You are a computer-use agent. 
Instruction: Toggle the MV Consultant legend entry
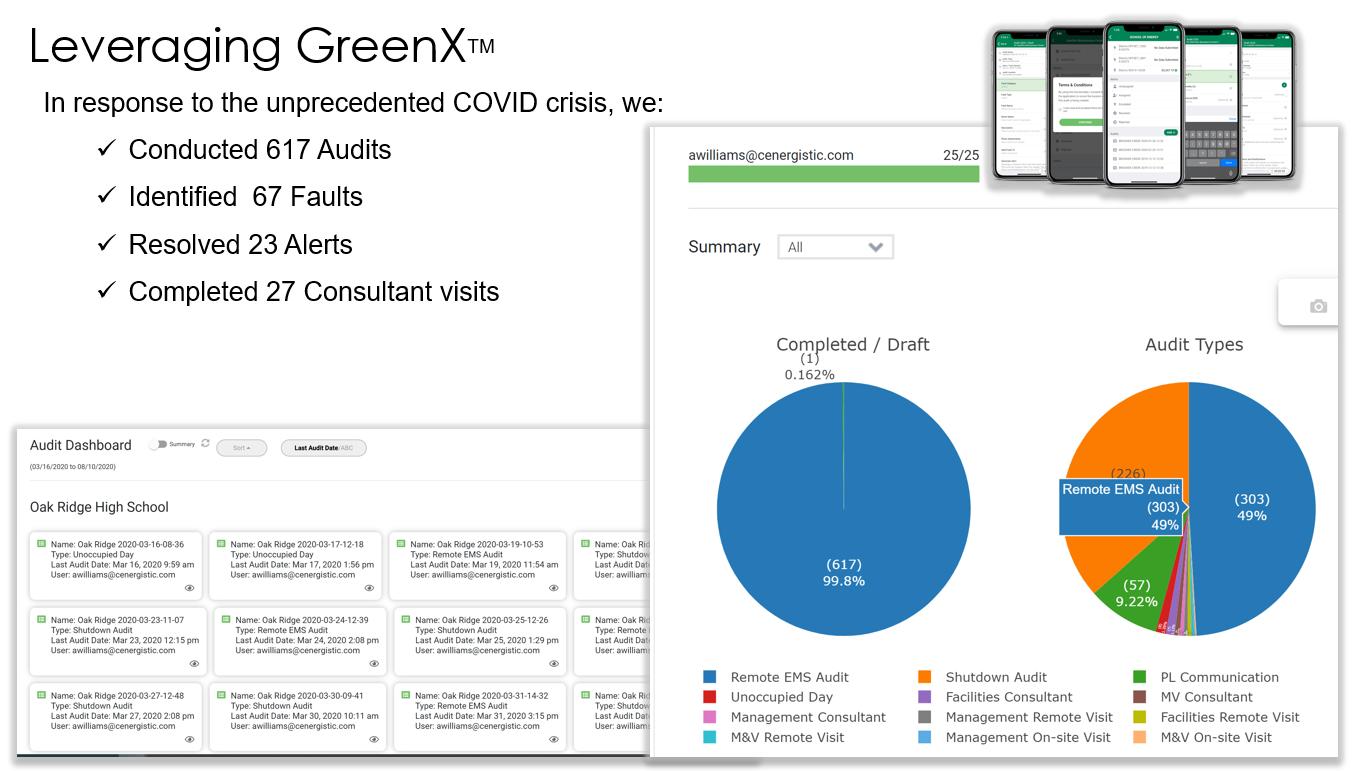click(1193, 697)
